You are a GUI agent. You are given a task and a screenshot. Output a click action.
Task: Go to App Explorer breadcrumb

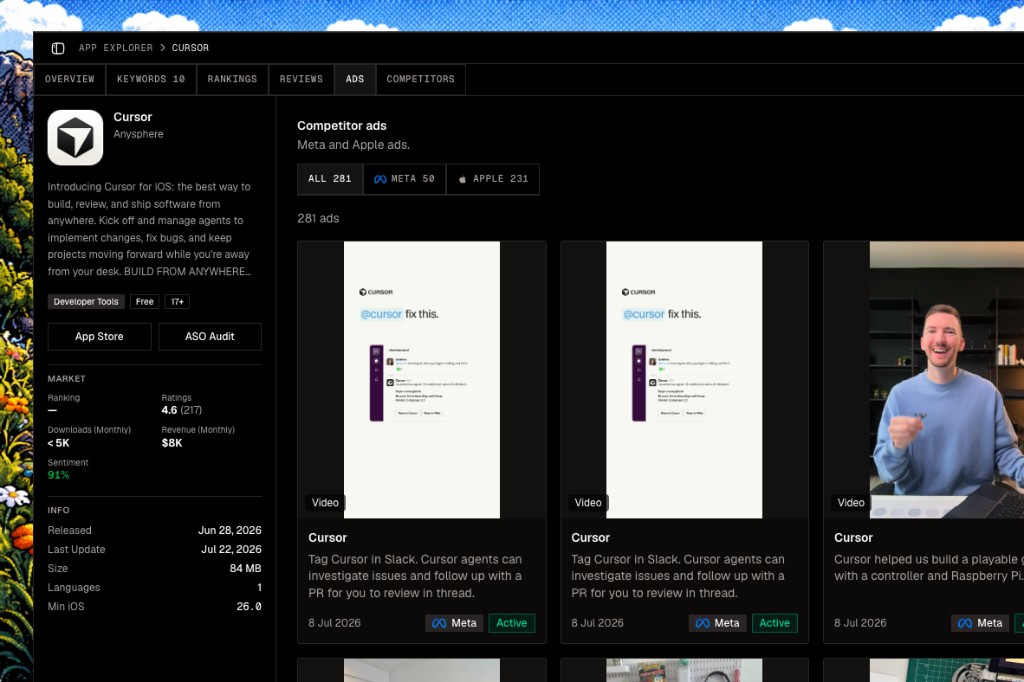click(116, 48)
